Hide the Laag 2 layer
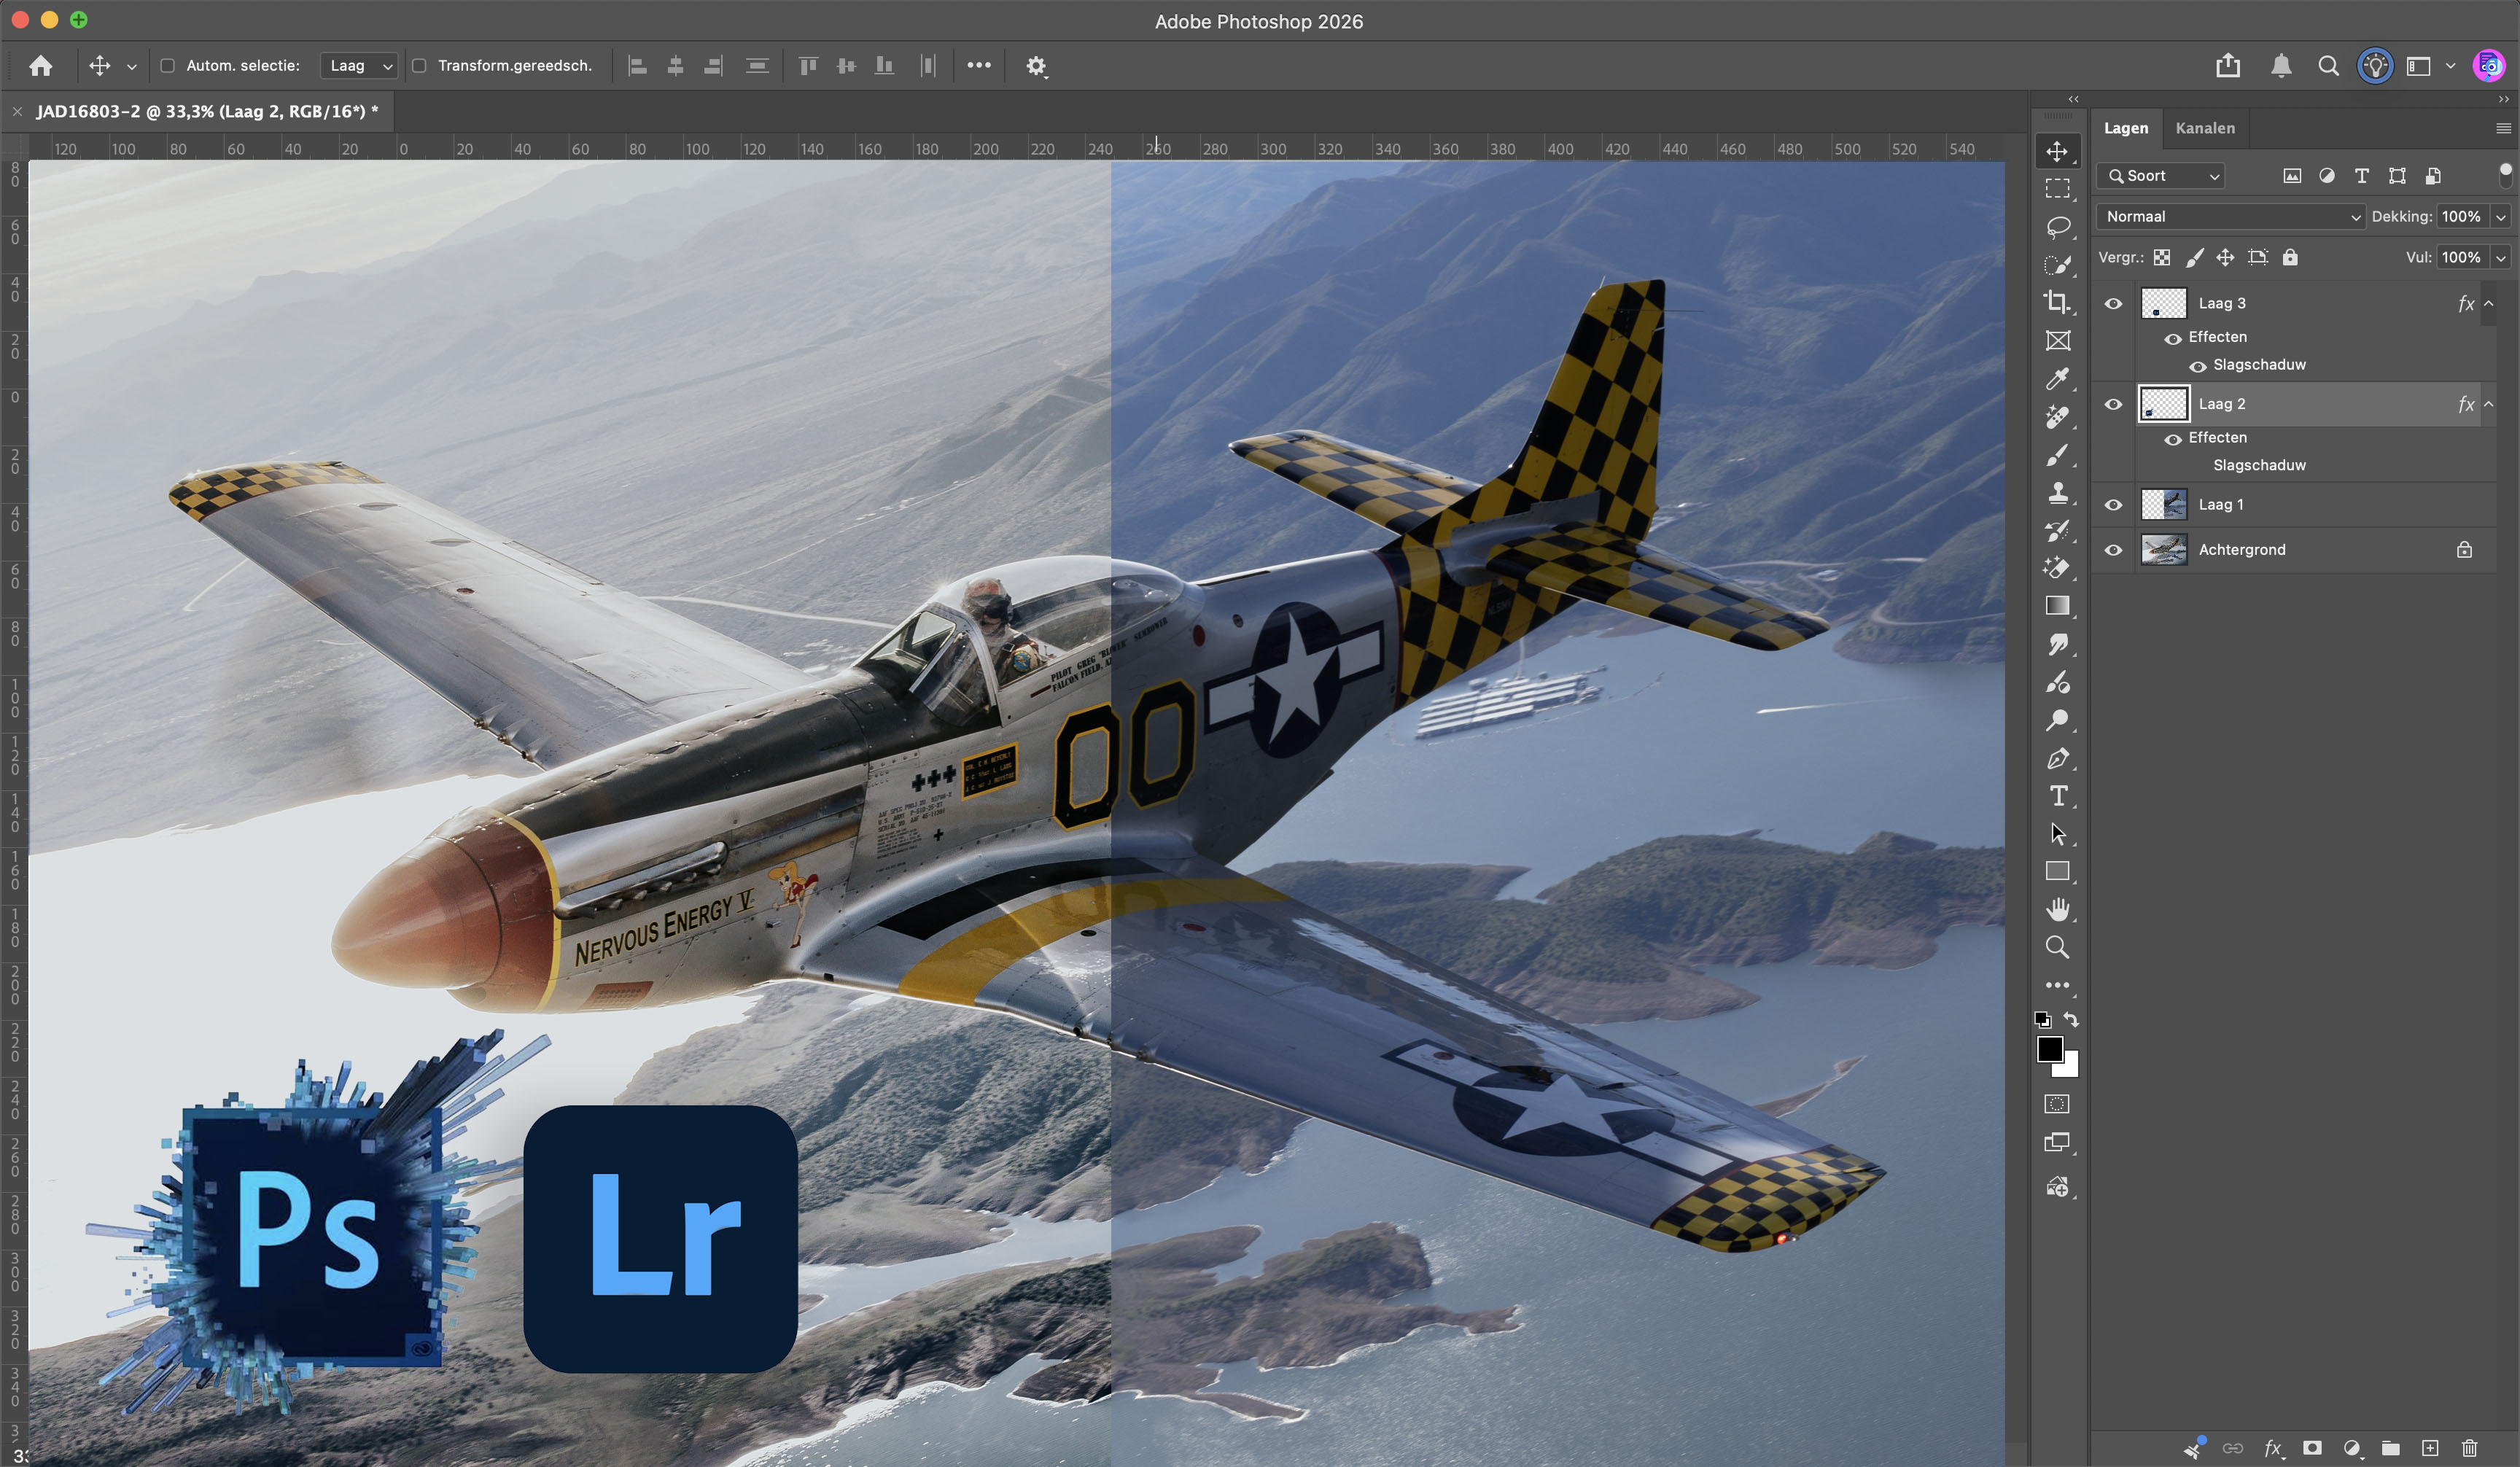 (2113, 405)
